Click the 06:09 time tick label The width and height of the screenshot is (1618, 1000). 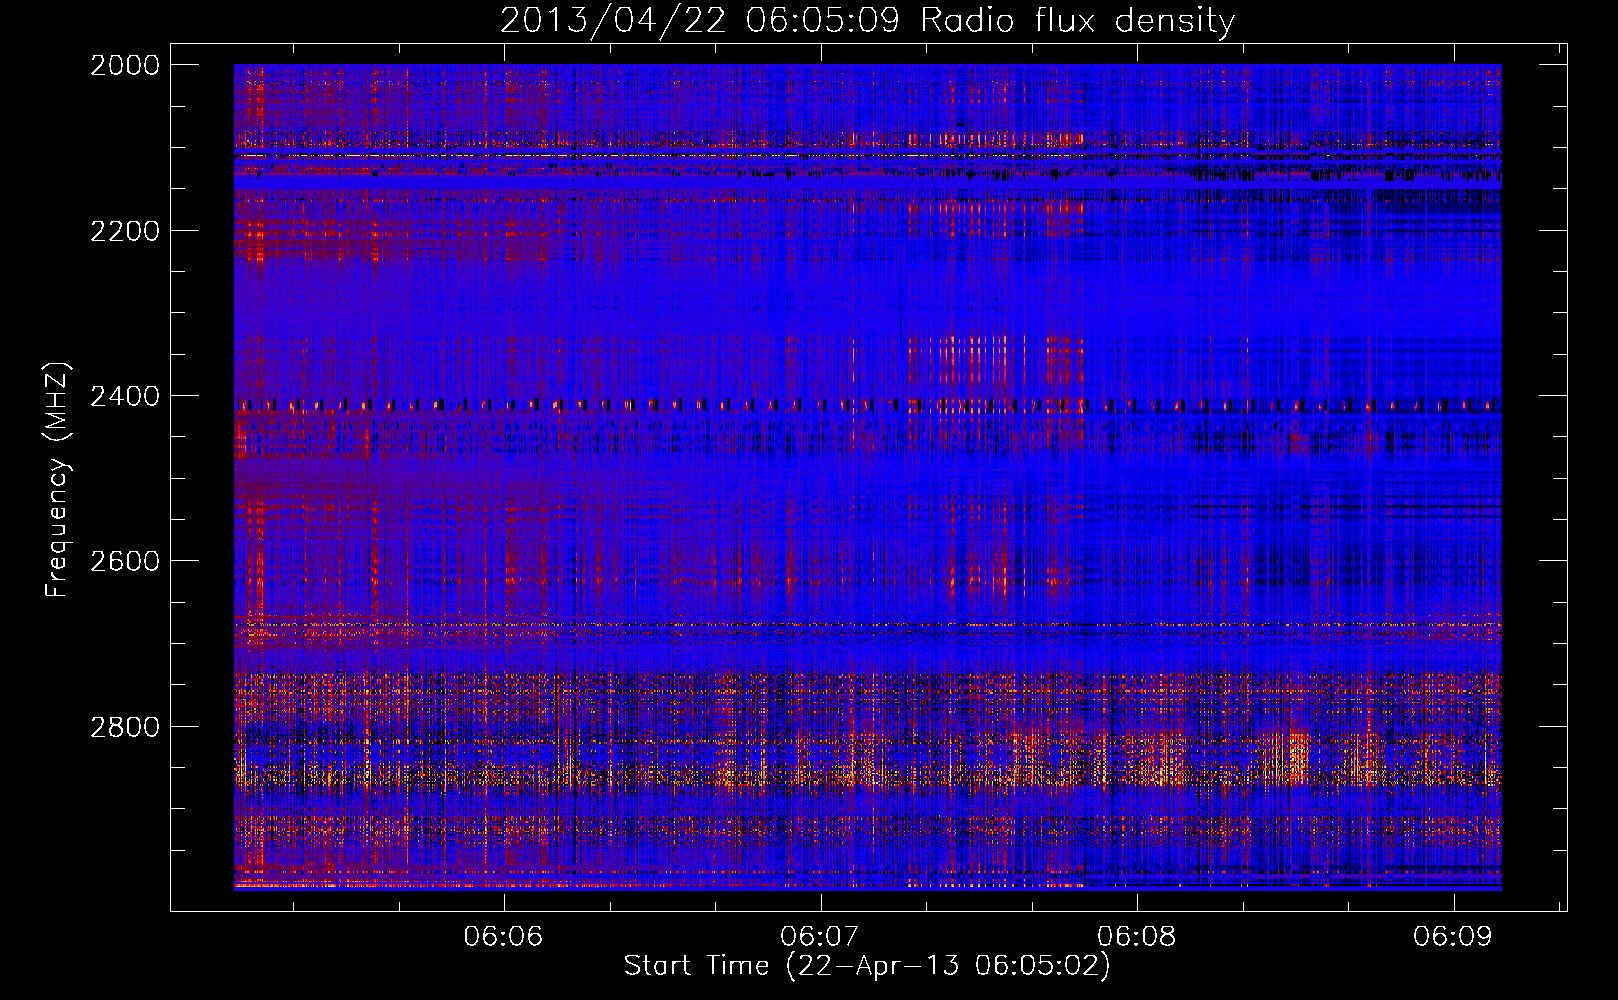click(1452, 936)
